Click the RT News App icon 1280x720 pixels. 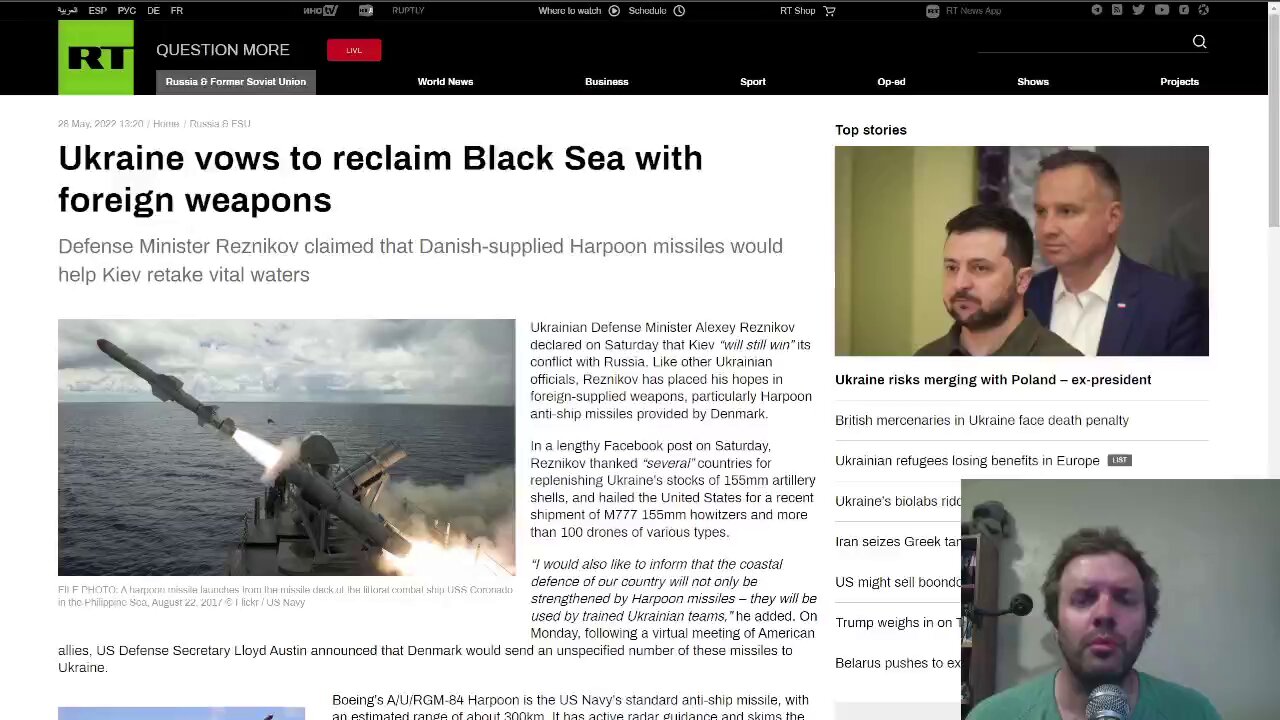(932, 10)
